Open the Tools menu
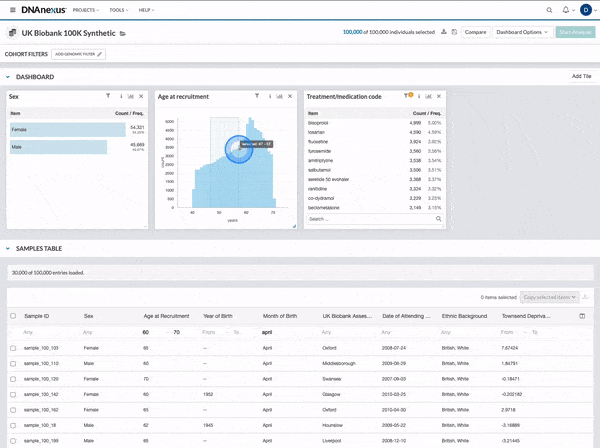The image size is (600, 448). (x=119, y=9)
